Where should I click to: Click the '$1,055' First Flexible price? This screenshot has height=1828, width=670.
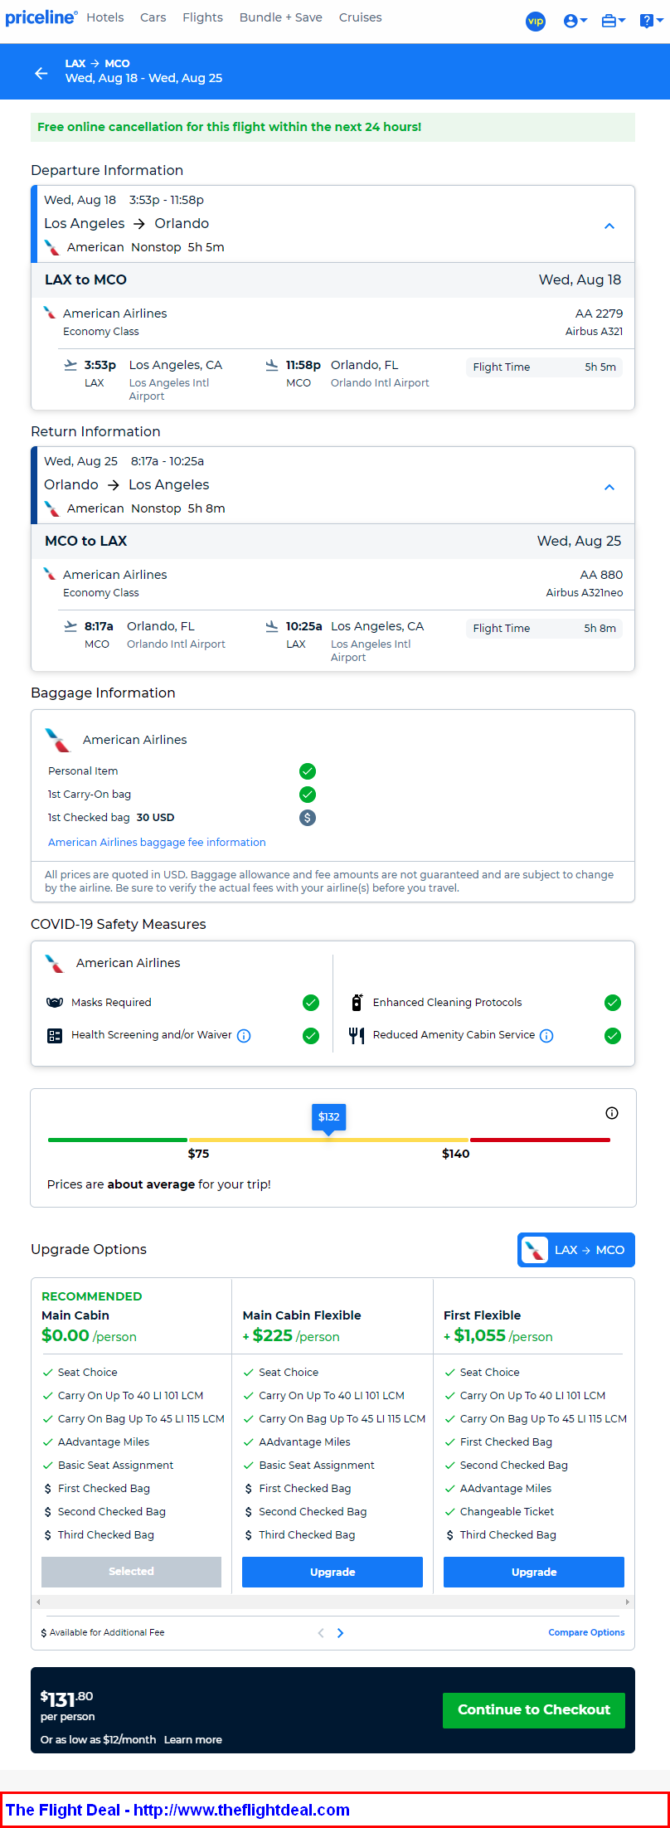[480, 1336]
